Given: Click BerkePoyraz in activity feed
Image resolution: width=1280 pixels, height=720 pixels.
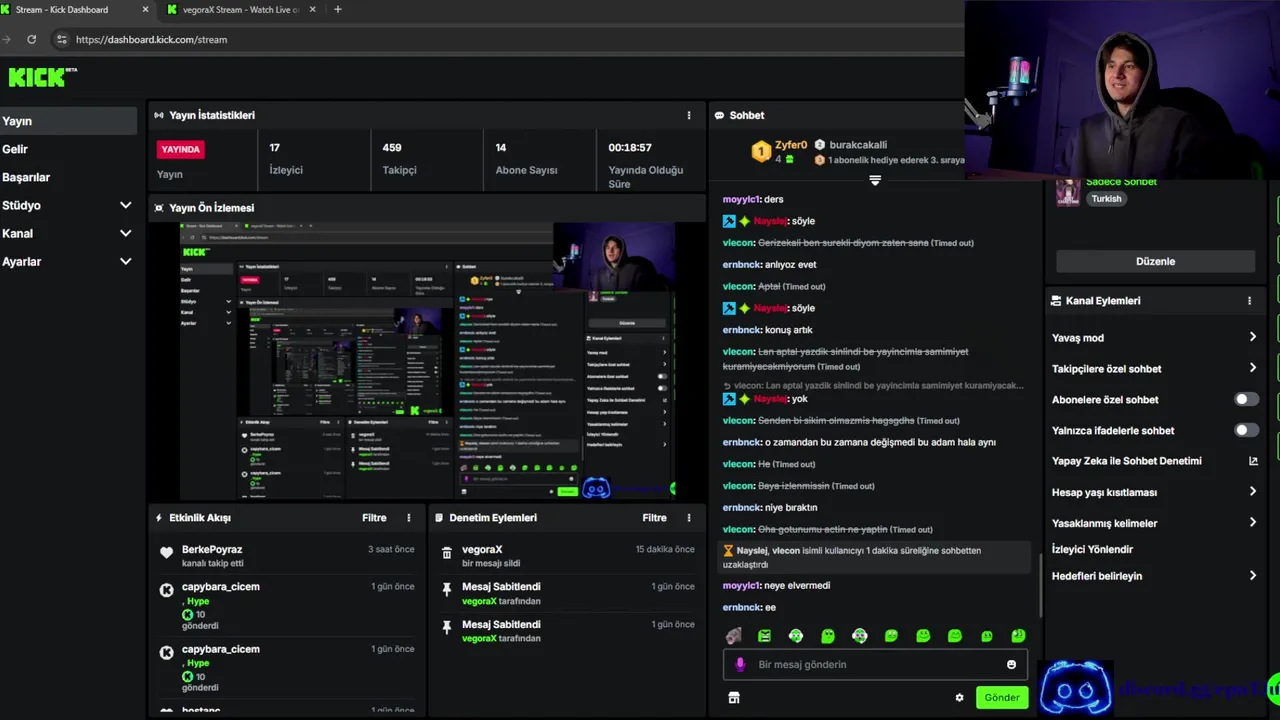Looking at the screenshot, I should tap(212, 549).
